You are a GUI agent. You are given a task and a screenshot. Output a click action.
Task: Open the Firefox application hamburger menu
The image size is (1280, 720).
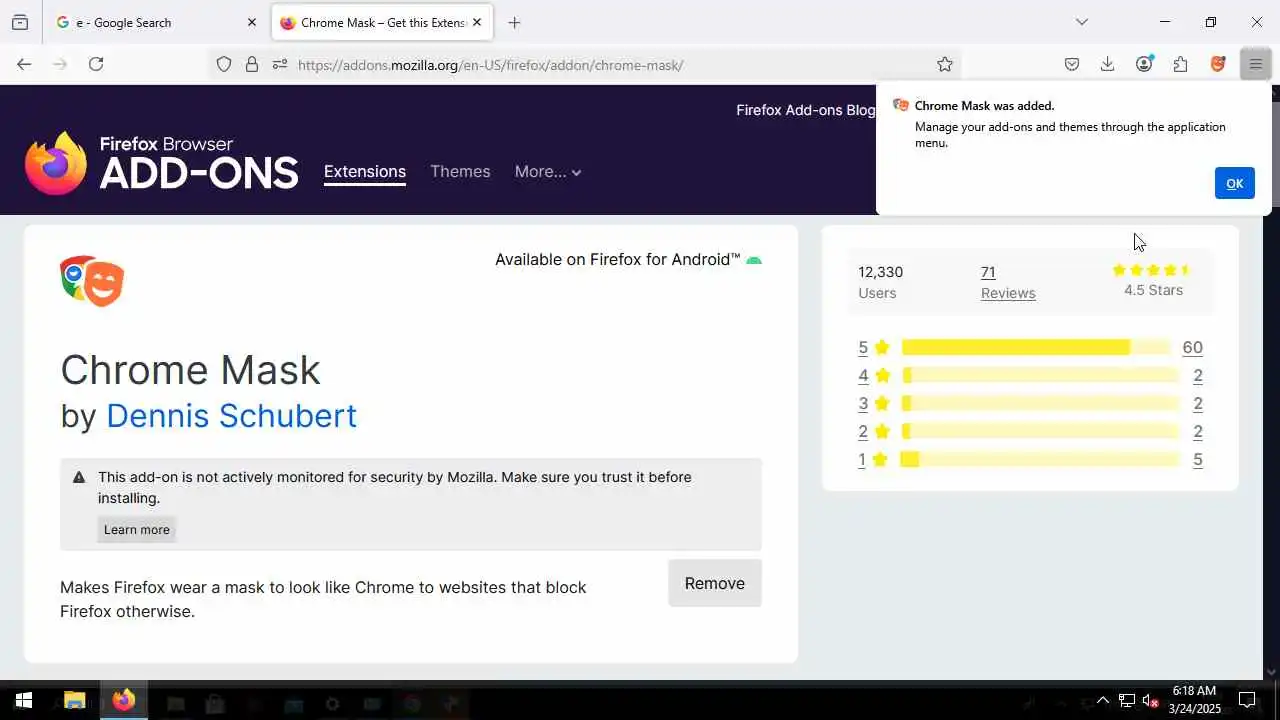coord(1255,64)
